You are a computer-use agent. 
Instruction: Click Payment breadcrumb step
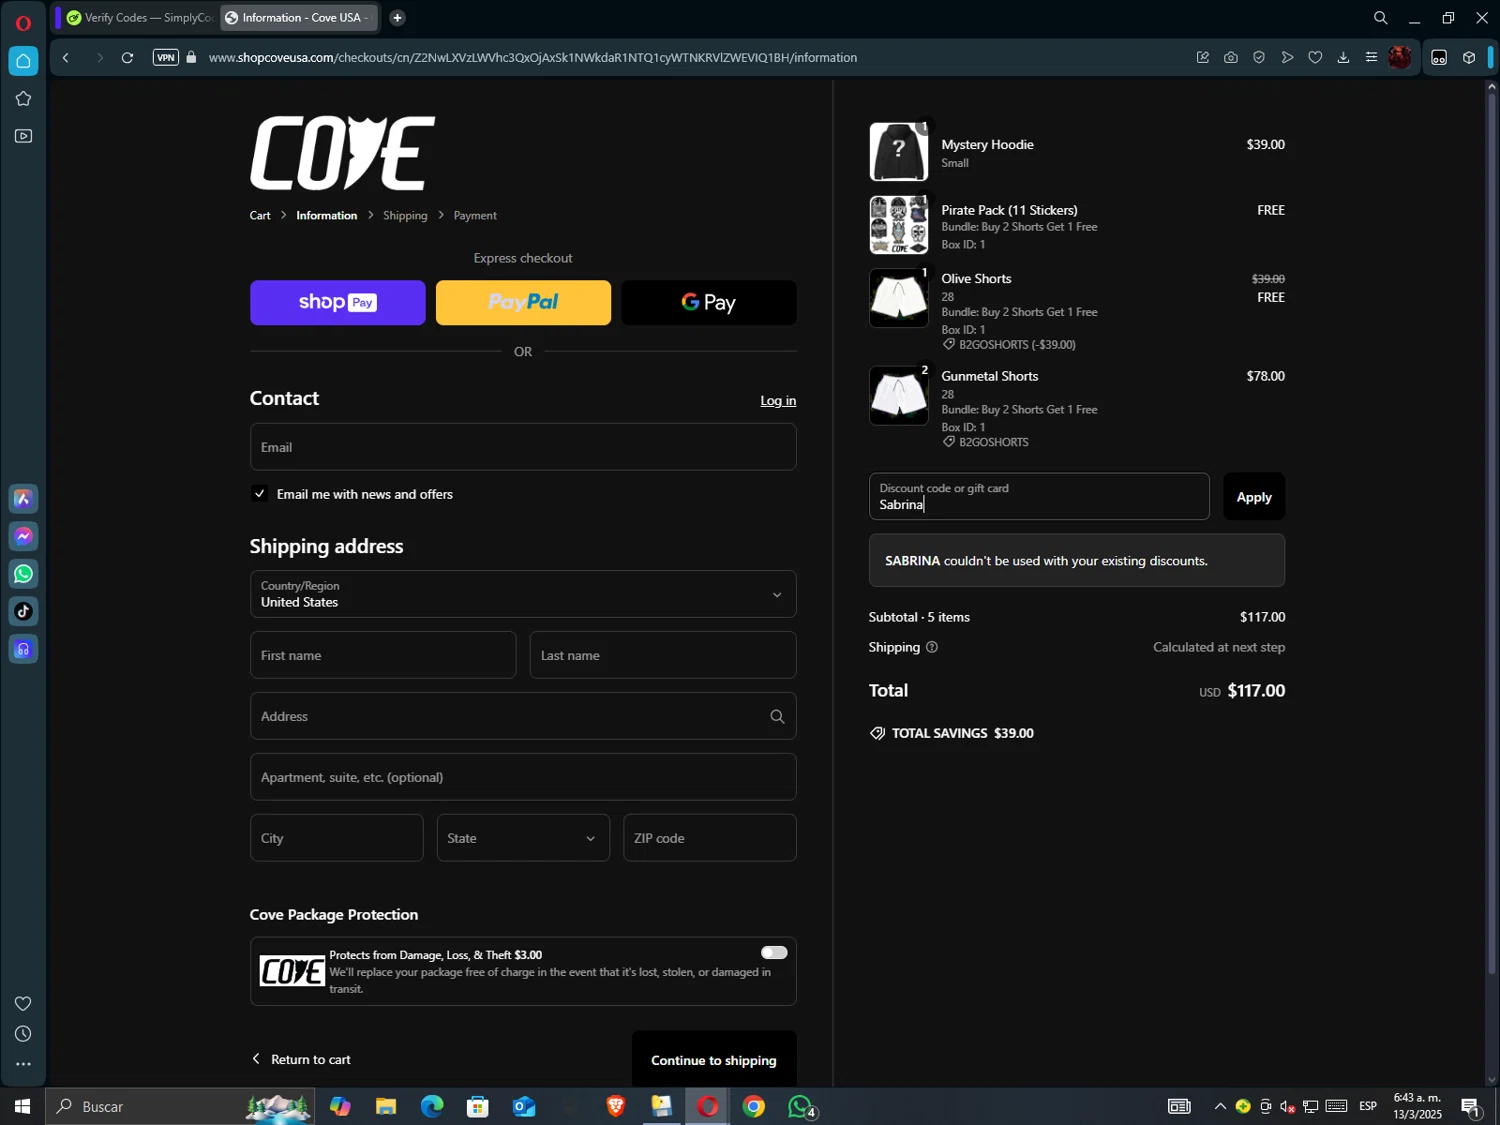[x=475, y=215]
